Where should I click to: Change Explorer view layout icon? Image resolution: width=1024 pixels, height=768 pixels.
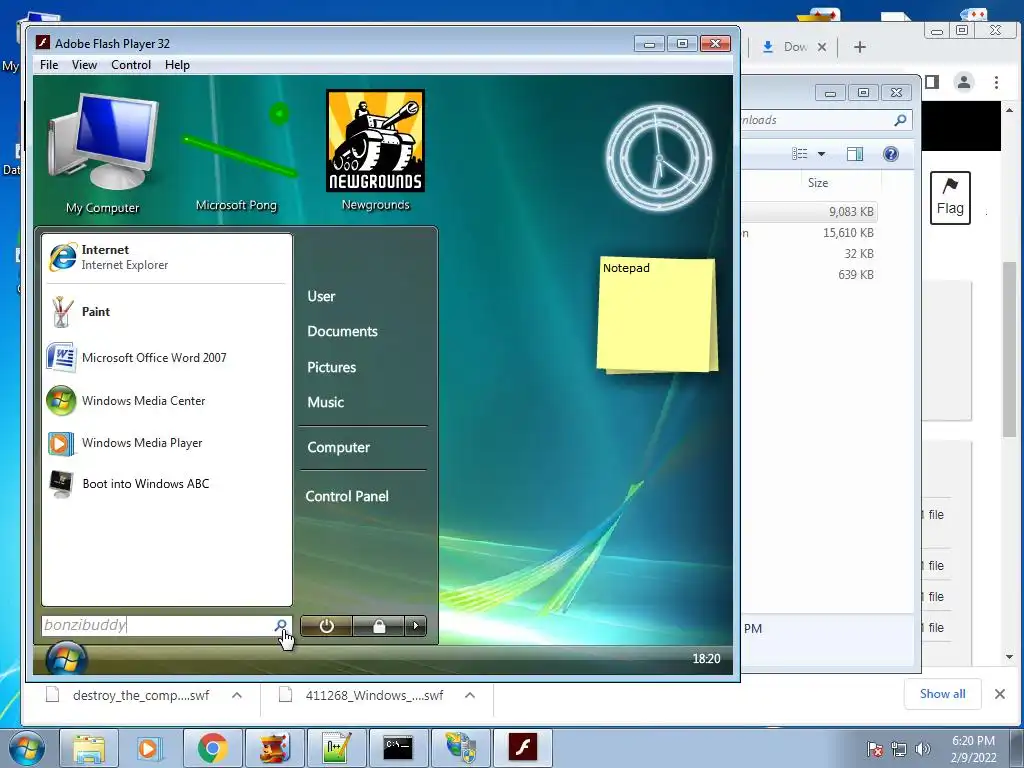click(800, 153)
